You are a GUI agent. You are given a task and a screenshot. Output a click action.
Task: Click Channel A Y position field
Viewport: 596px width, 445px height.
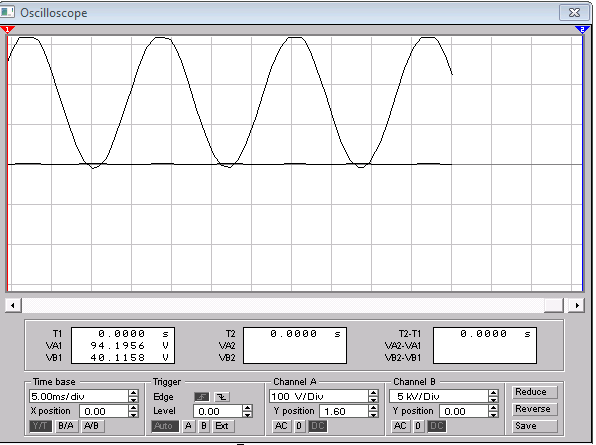point(344,411)
